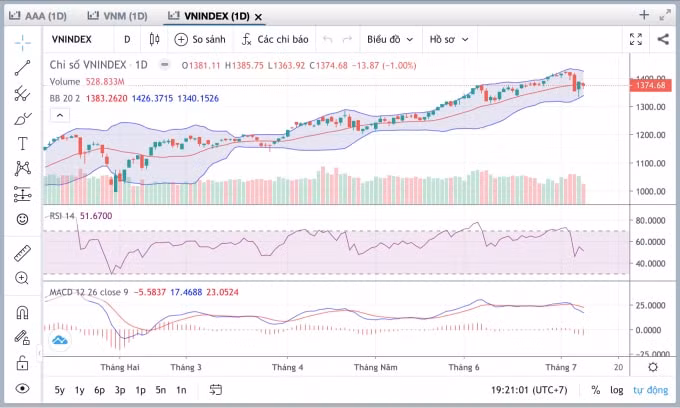The width and height of the screenshot is (680, 408).
Task: Select the 5n time range
Action: coord(160,390)
